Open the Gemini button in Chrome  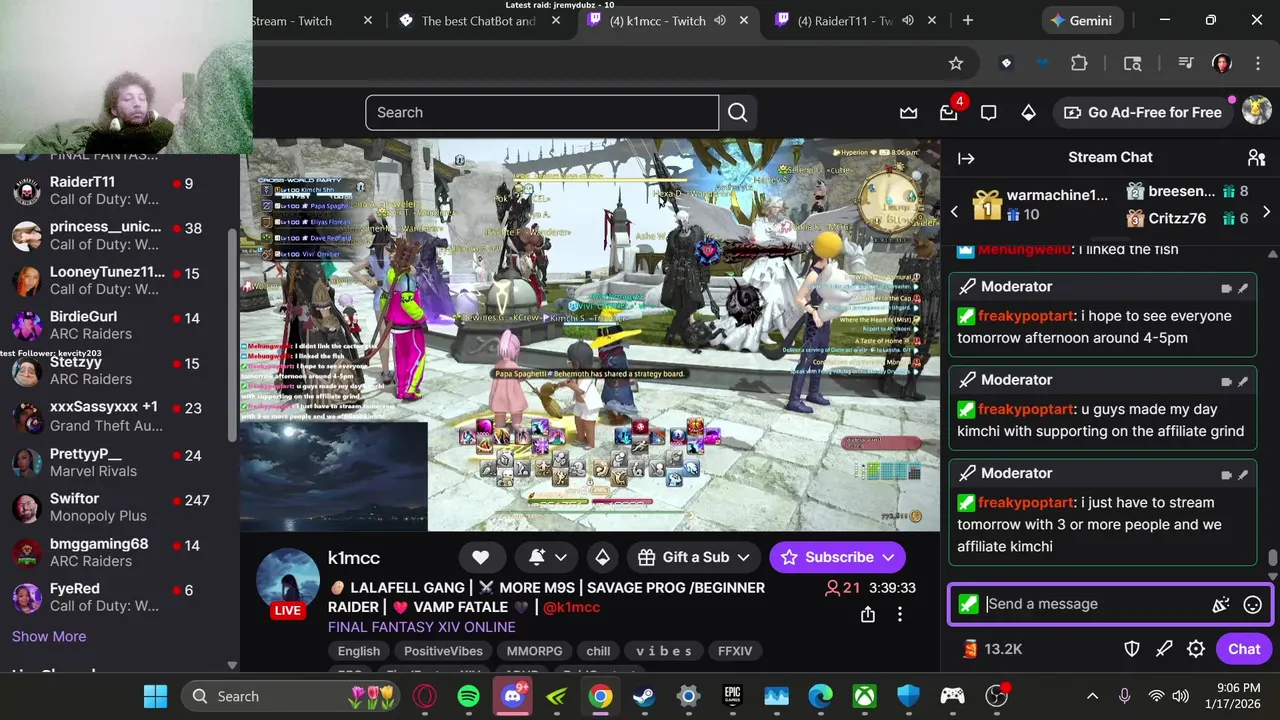[x=1082, y=21]
